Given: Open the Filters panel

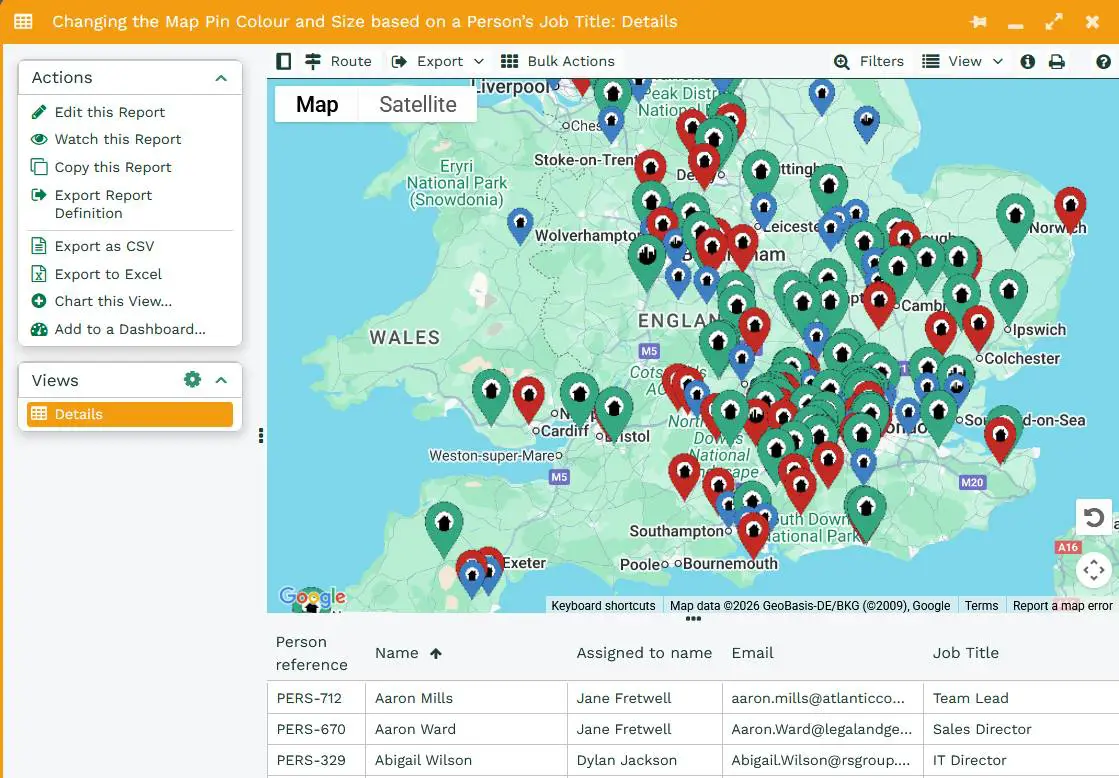Looking at the screenshot, I should point(869,61).
